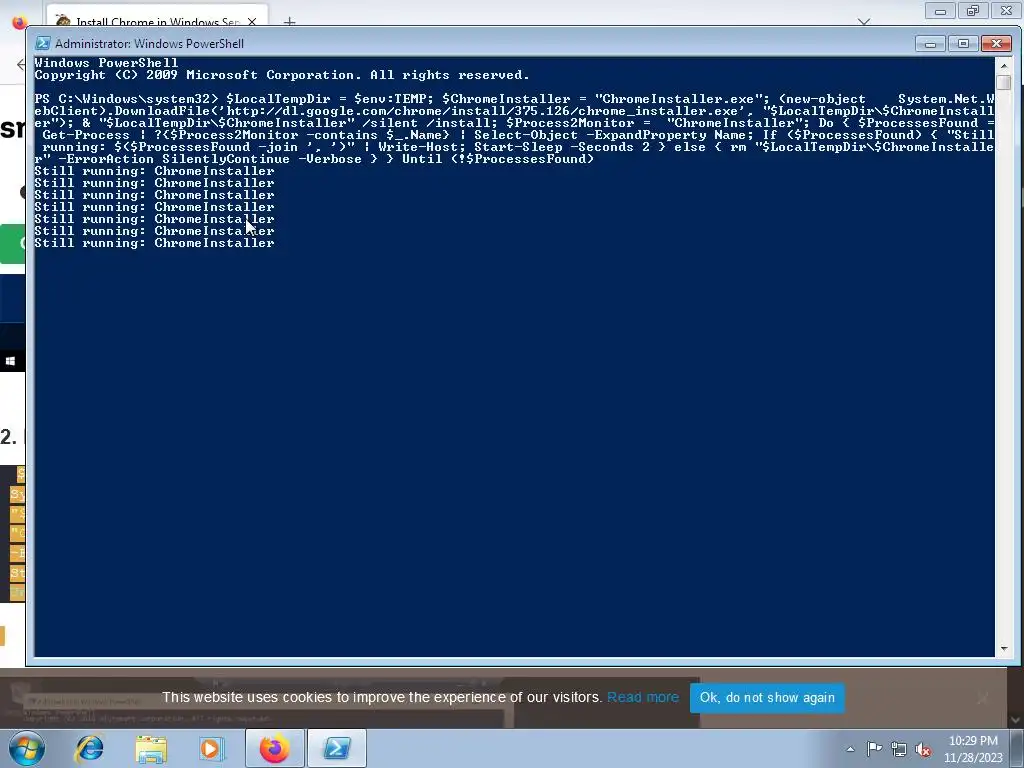Open the clock showing 10:29 PM

[973, 749]
